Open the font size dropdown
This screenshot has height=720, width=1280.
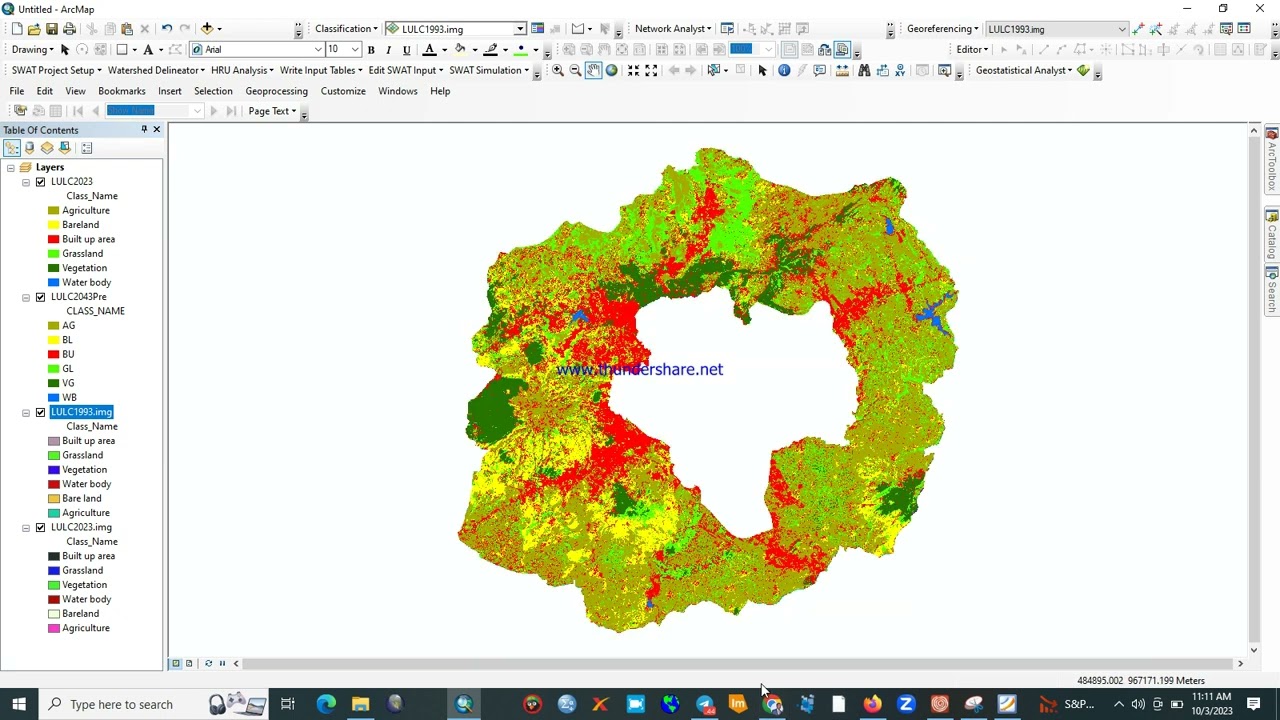pyautogui.click(x=355, y=50)
